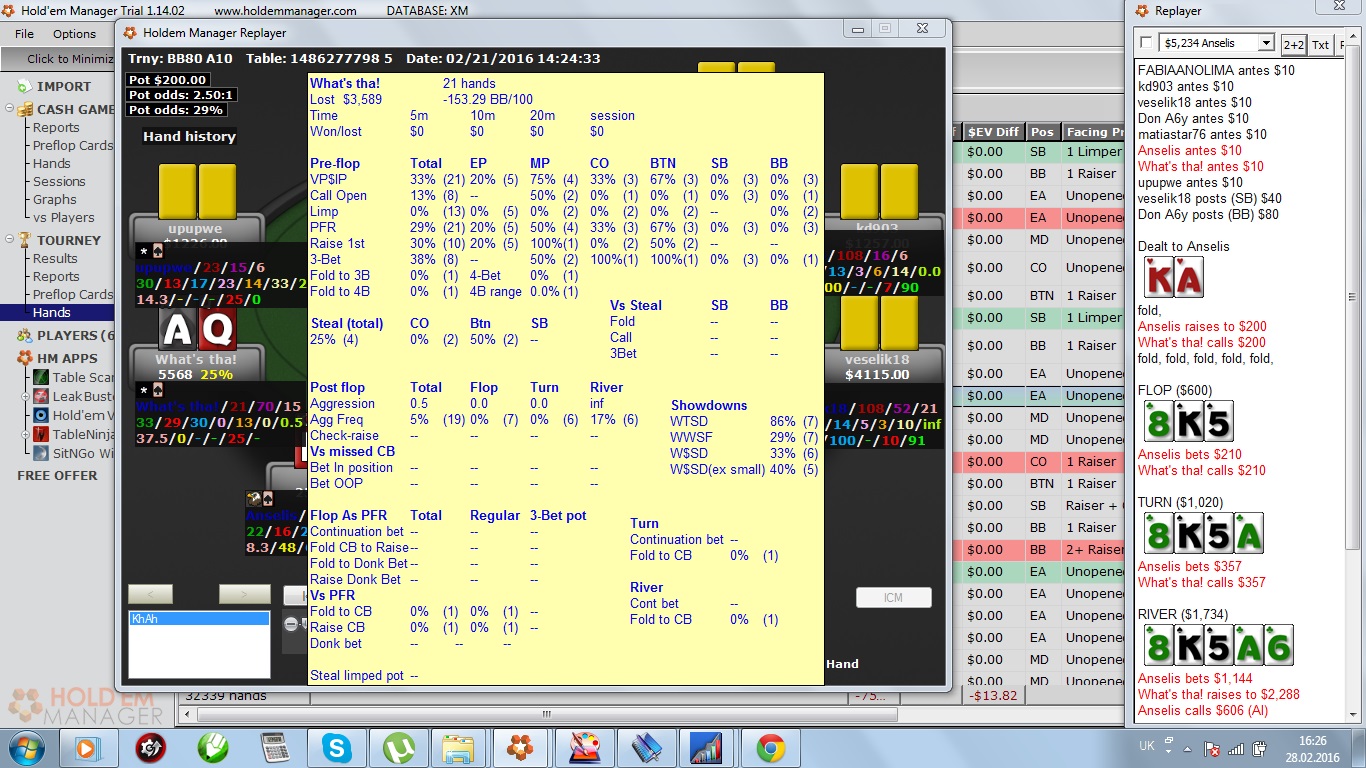The image size is (1366, 768).
Task: Click the ICM button in replayer
Action: coord(893,597)
